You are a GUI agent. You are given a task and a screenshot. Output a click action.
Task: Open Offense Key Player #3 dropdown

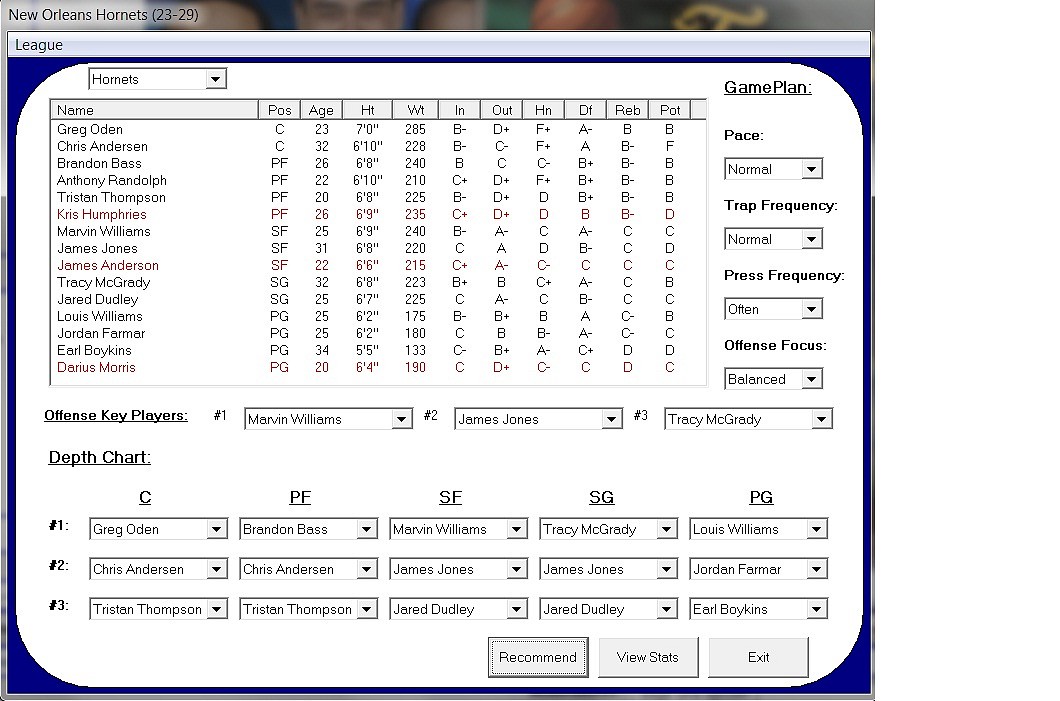tap(748, 419)
